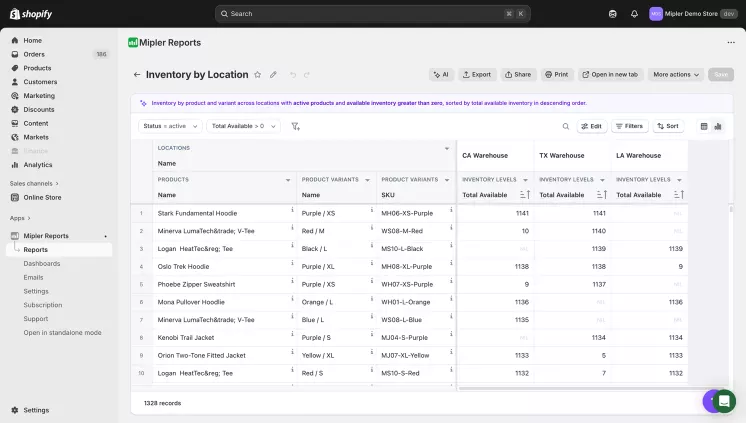Open the add filter funnel icon
This screenshot has height=423, width=746.
[x=295, y=126]
